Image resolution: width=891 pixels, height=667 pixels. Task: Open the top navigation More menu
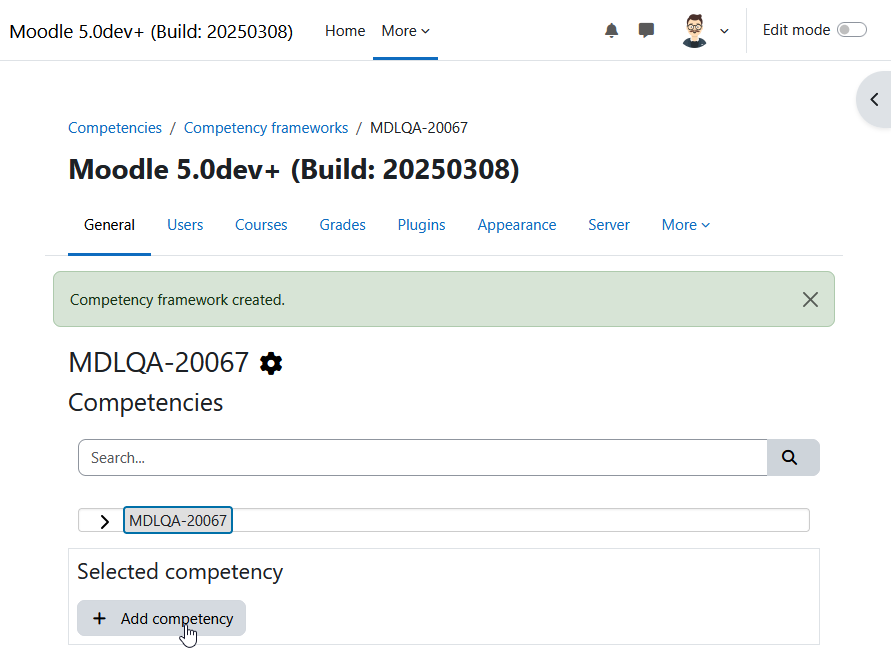[x=405, y=31]
